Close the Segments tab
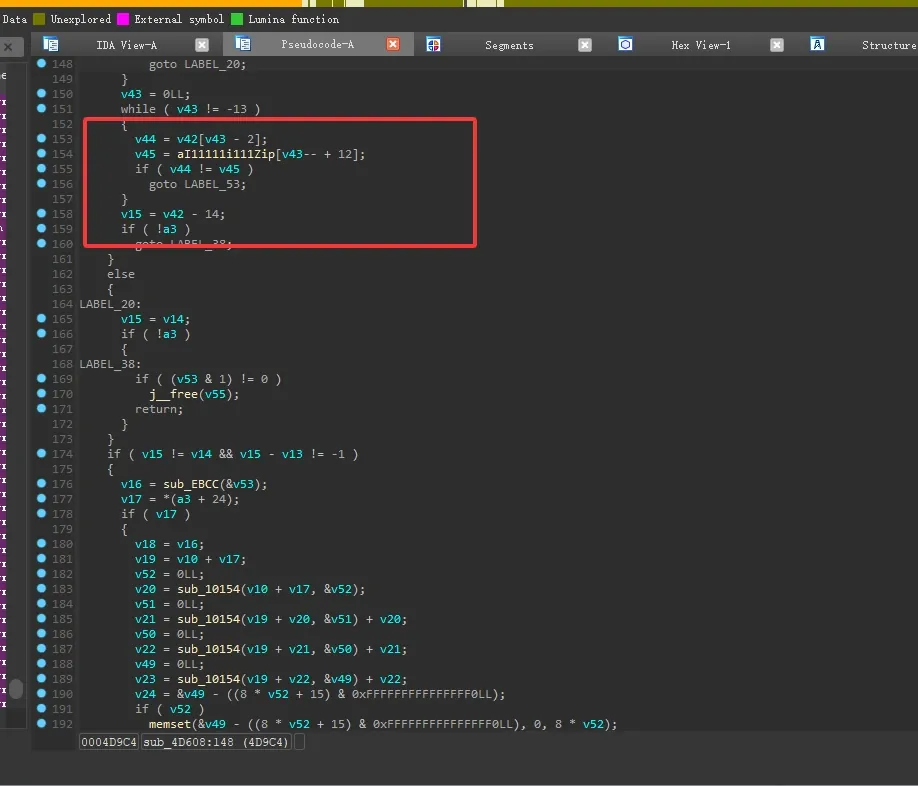 [585, 45]
